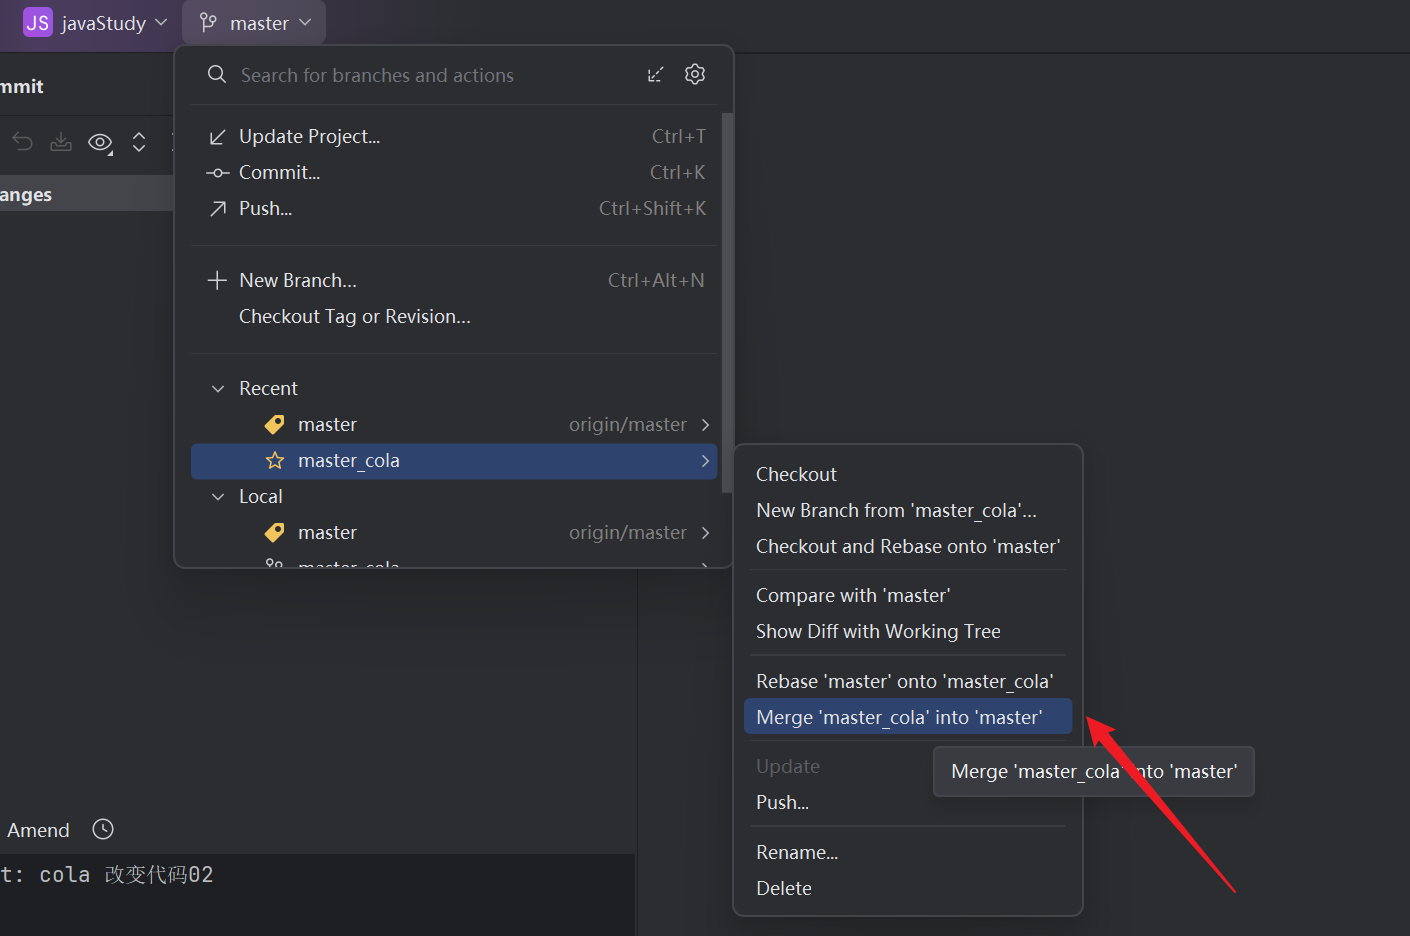Open commit message history clock icon
This screenshot has height=936, width=1410.
[103, 829]
